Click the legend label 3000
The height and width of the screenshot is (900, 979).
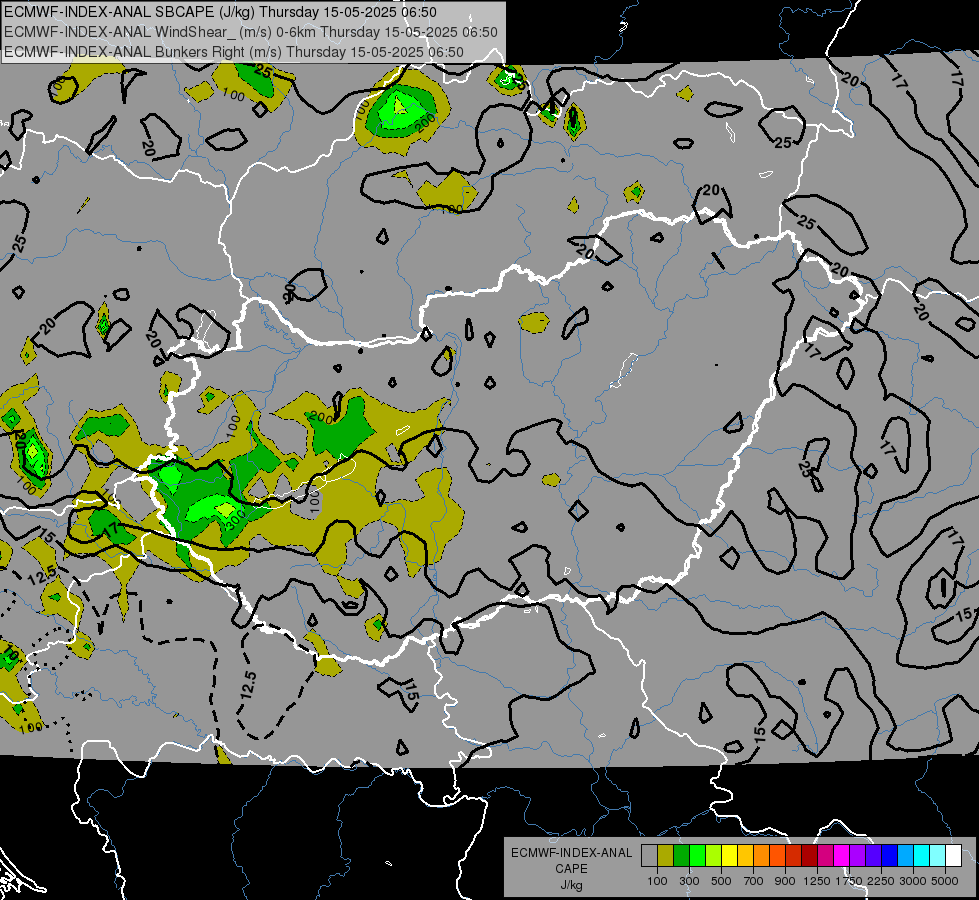click(913, 881)
